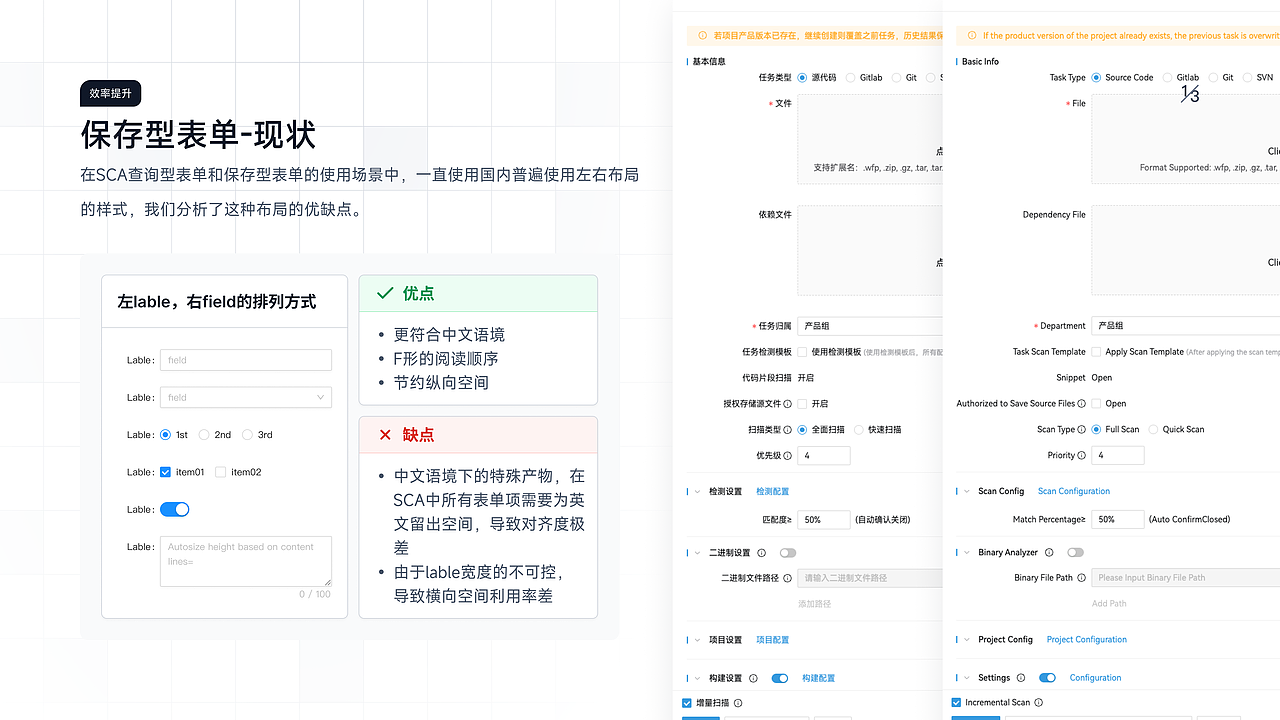Click the Binary File Path input
Image resolution: width=1280 pixels, height=720 pixels.
1186,578
